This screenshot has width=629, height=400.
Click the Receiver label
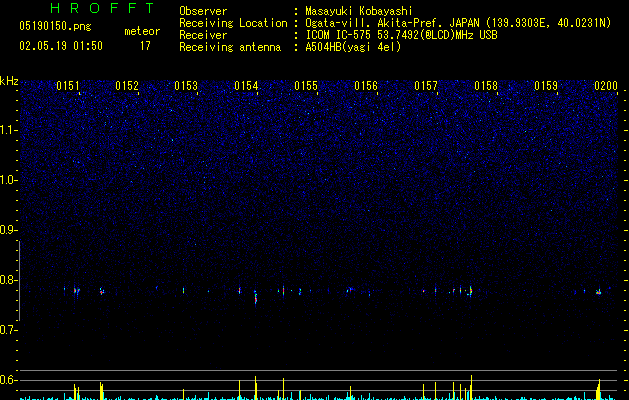(x=203, y=35)
